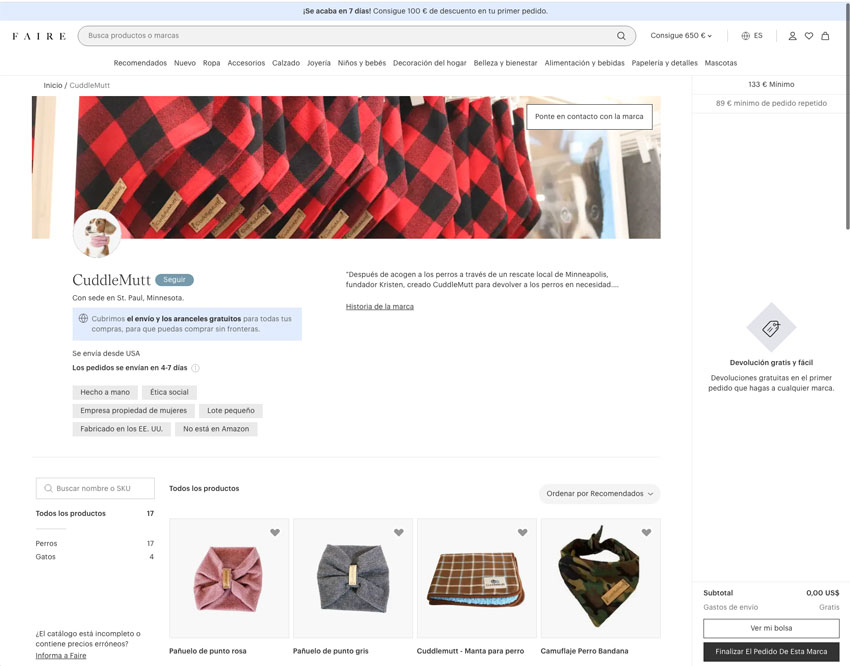Open the Accesorios category

pyautogui.click(x=246, y=63)
